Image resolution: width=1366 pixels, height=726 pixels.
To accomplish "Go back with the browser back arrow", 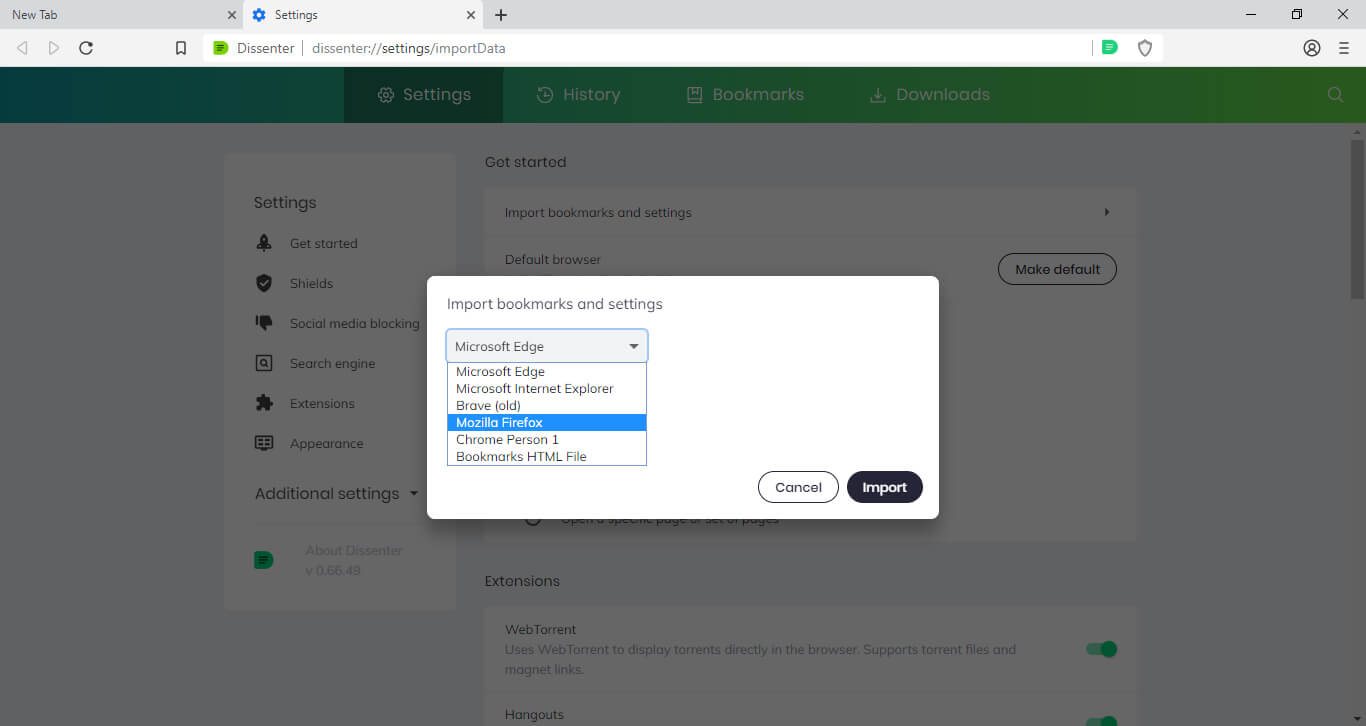I will pos(23,48).
